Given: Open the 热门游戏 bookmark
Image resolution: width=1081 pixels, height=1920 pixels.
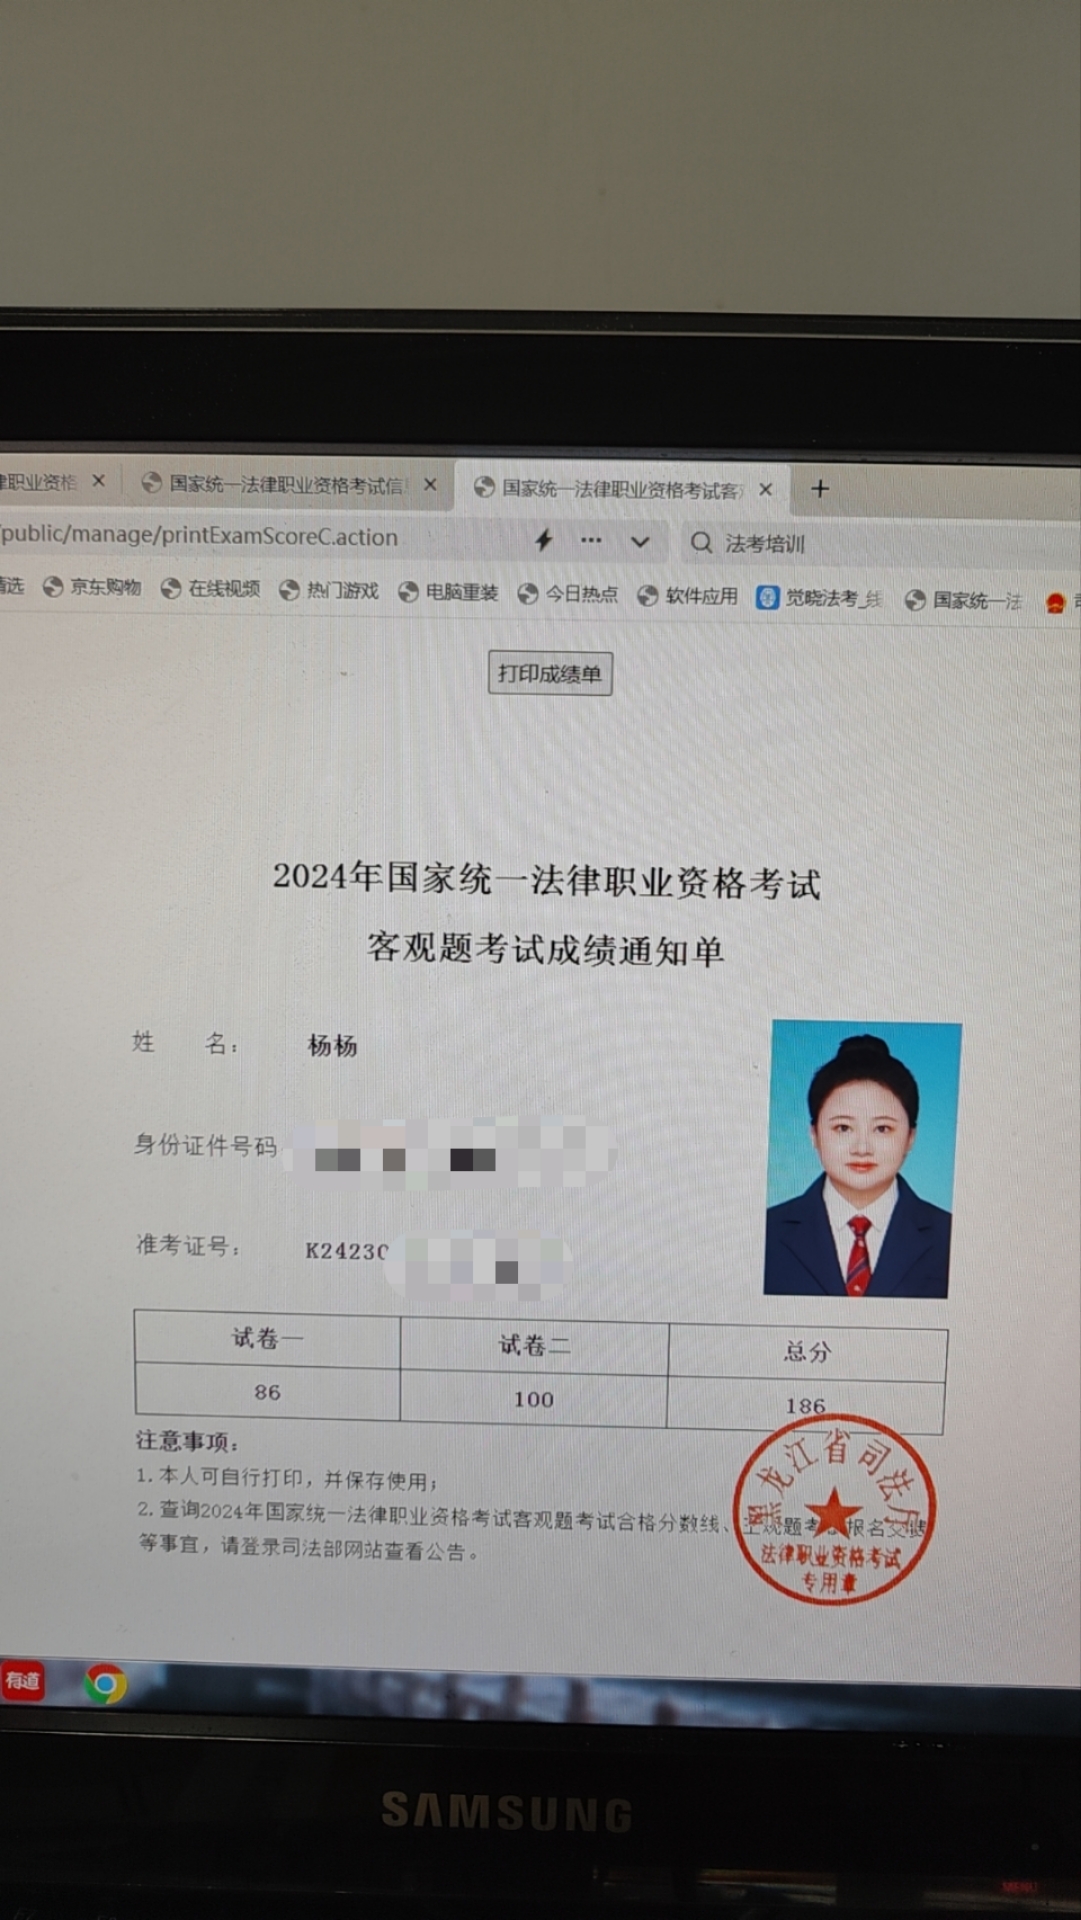Looking at the screenshot, I should coord(329,590).
